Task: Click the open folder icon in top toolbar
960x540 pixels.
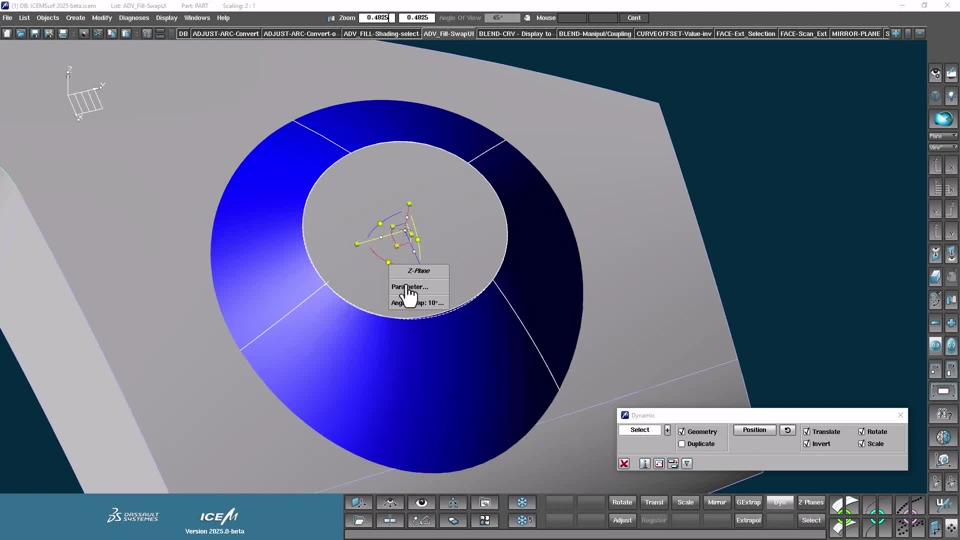Action: coord(21,34)
